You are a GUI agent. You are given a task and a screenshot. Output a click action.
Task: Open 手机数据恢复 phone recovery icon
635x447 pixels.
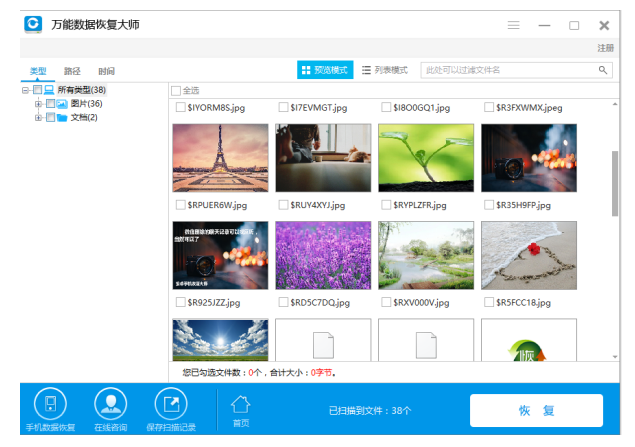[50, 404]
